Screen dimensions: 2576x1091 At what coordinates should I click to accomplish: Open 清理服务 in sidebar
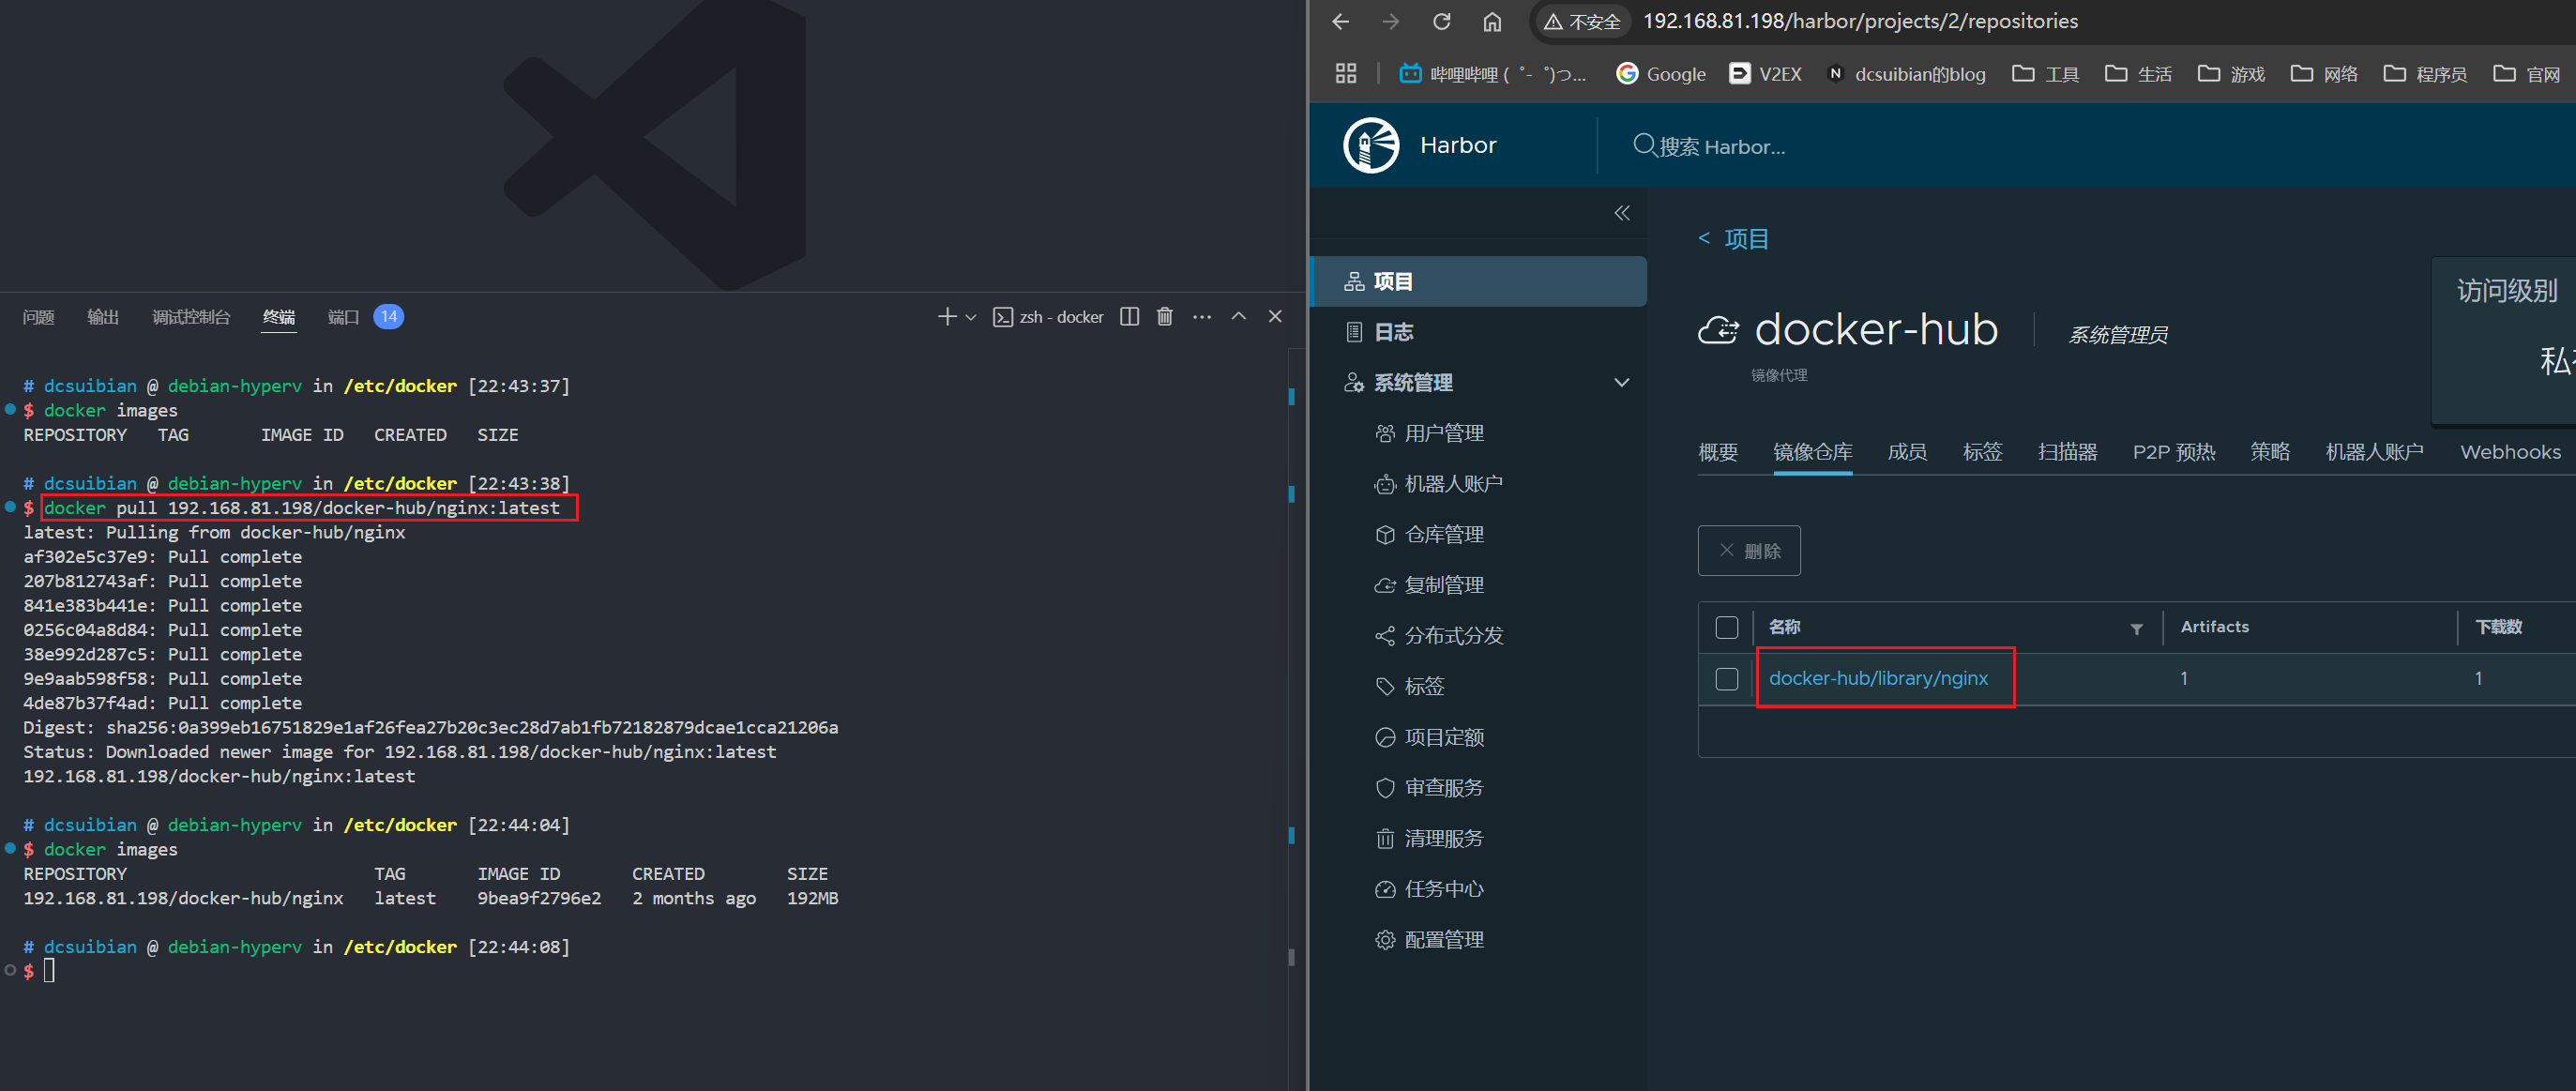1431,838
